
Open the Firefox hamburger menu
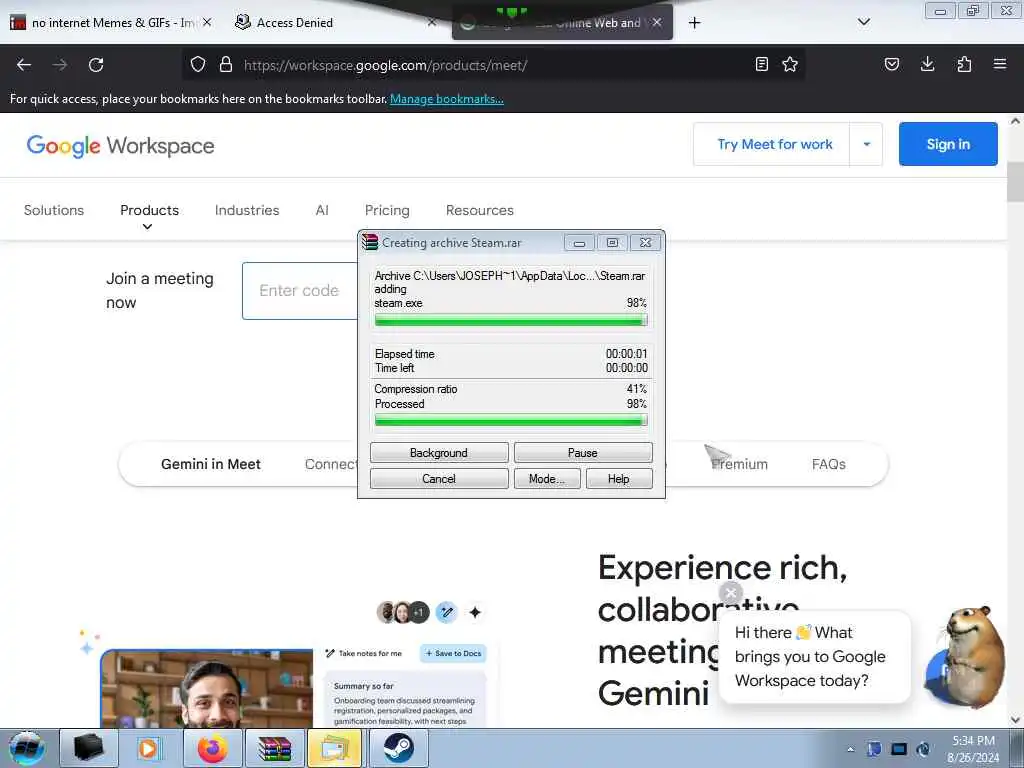click(x=1000, y=64)
